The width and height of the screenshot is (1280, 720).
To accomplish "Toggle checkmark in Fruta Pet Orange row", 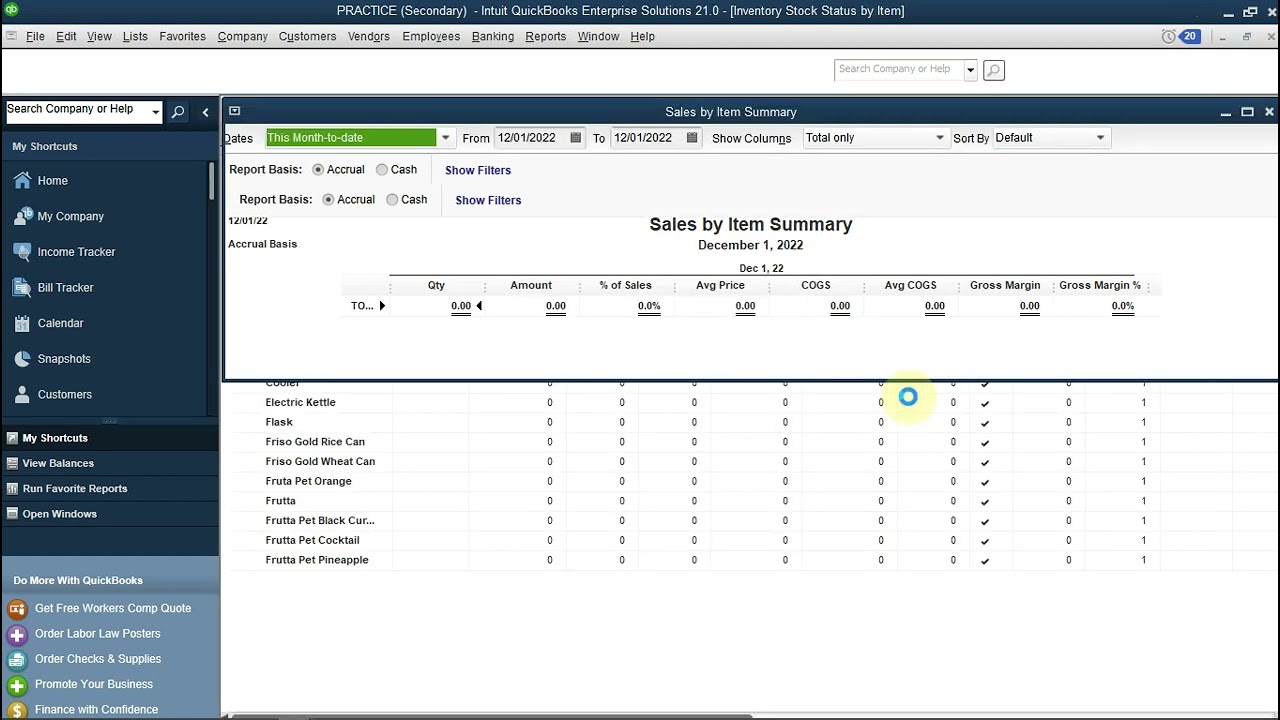I will (x=985, y=482).
